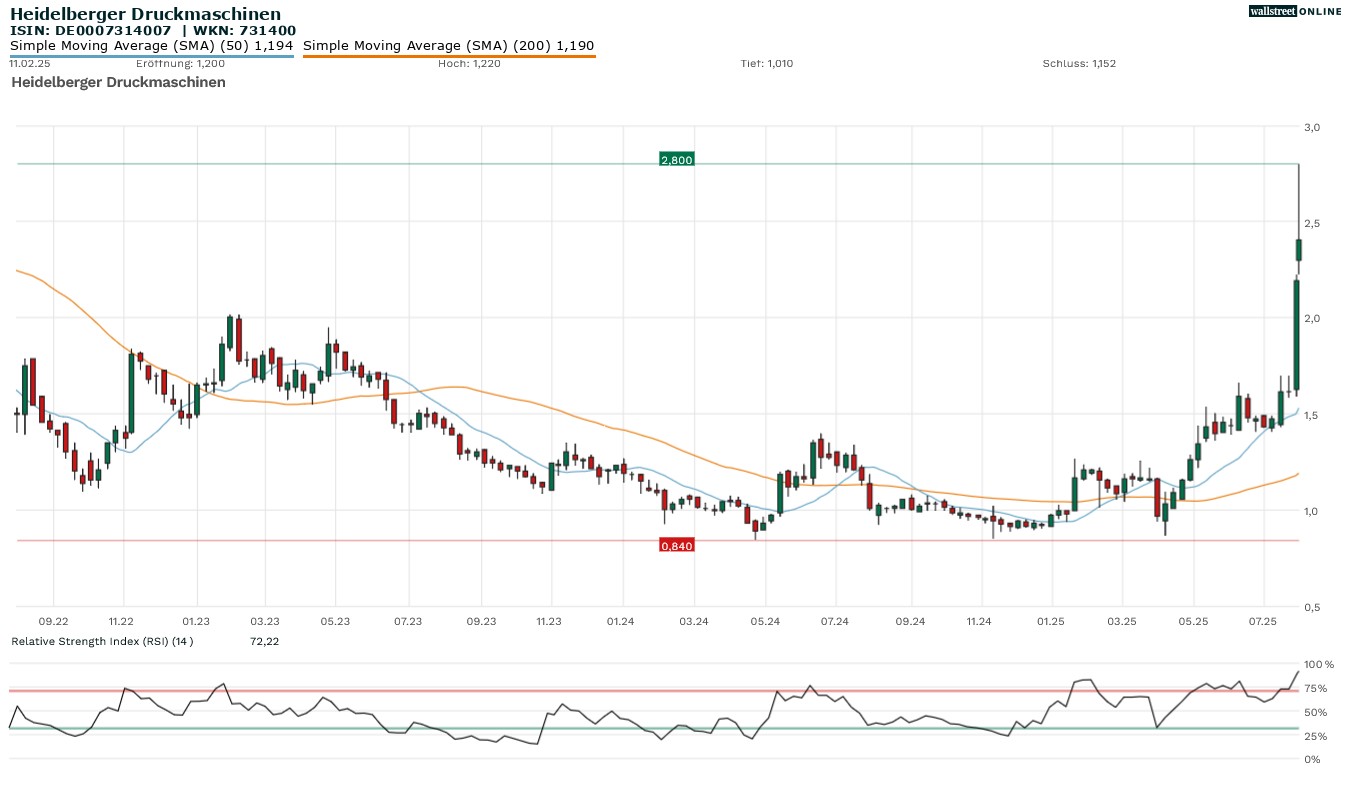Viewport: 1349px width, 786px height.
Task: Click the orange SMA 200 color line in legend
Action: pos(449,56)
